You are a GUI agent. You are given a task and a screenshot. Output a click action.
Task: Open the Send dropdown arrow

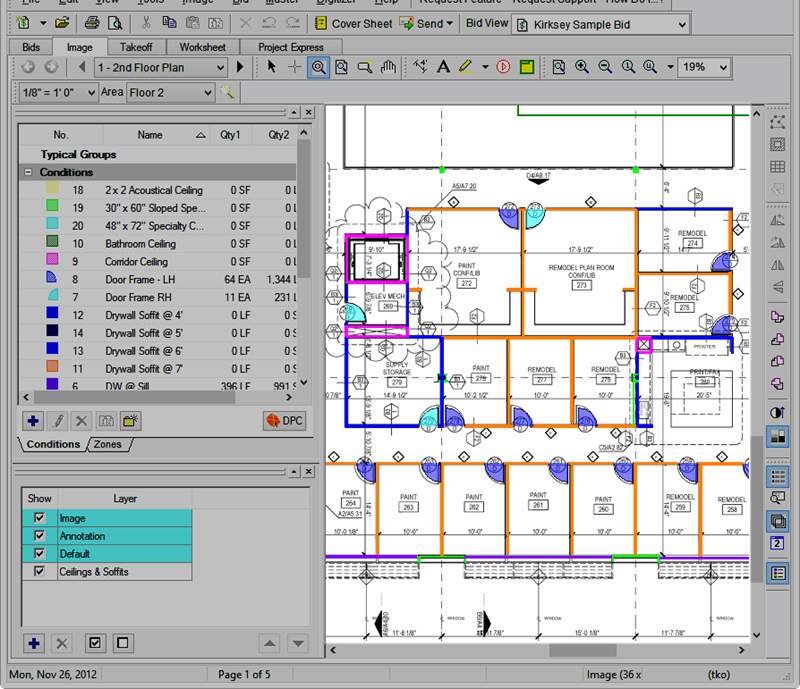[x=449, y=23]
